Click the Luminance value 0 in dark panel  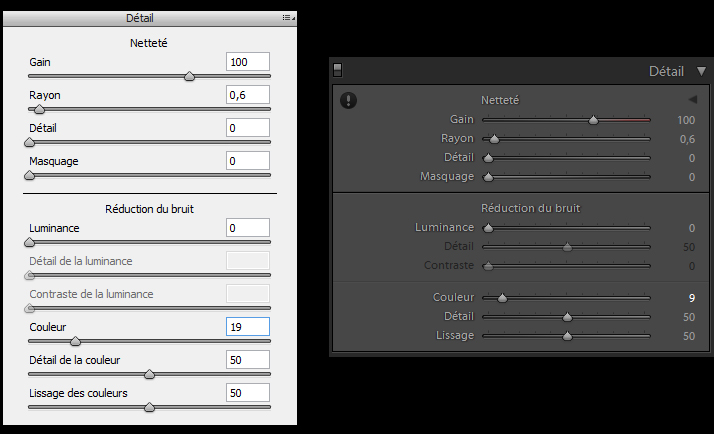(x=692, y=228)
